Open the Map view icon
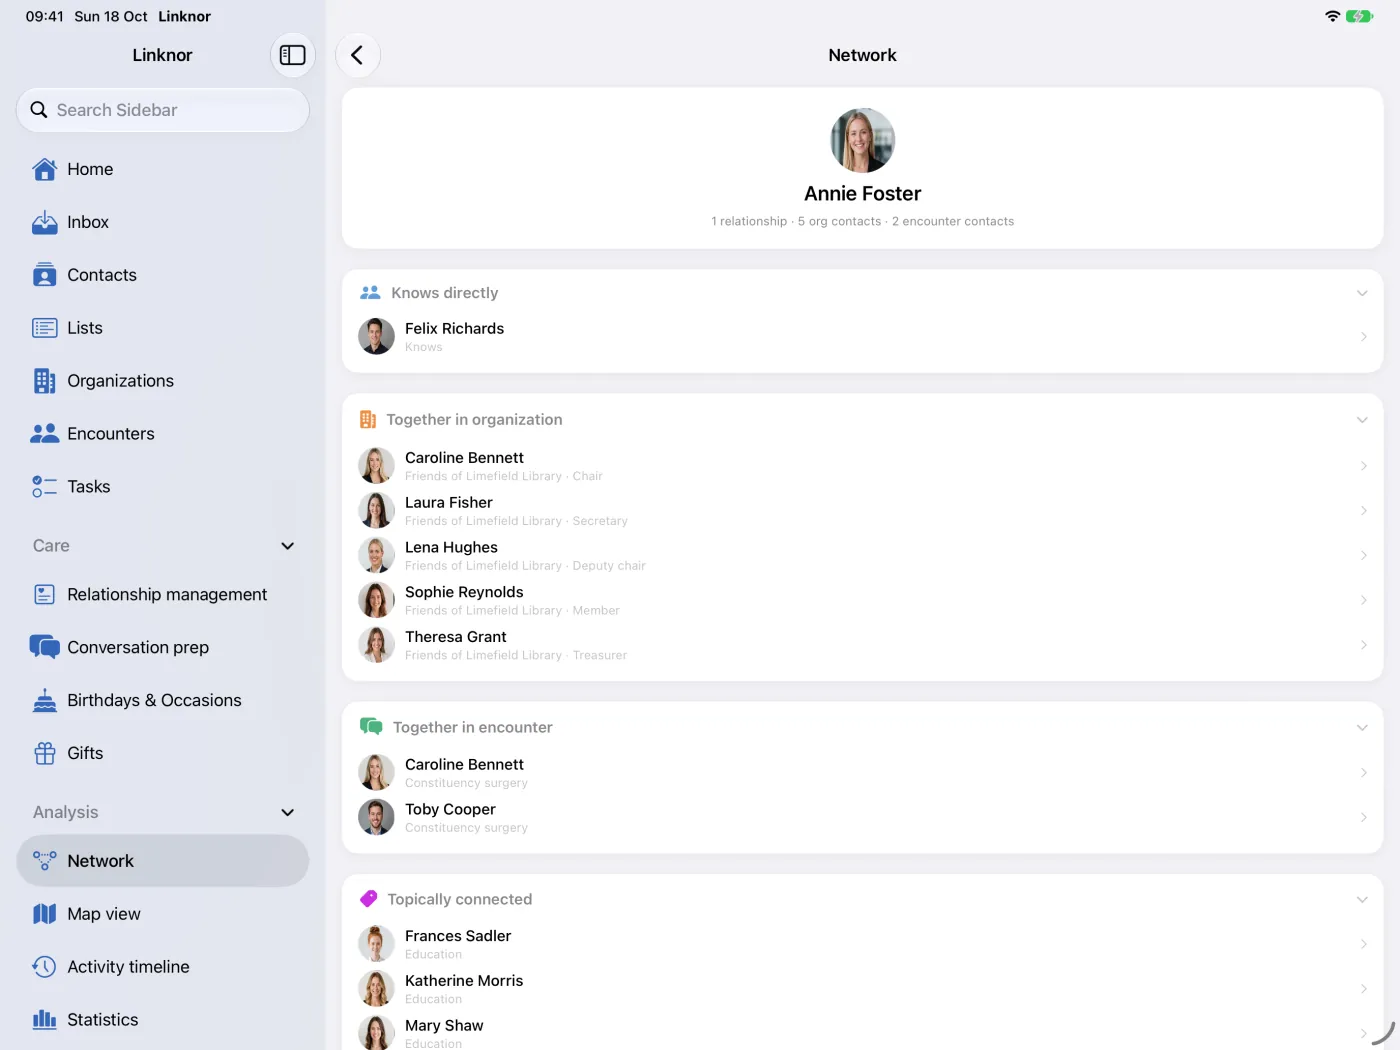 pos(45,914)
